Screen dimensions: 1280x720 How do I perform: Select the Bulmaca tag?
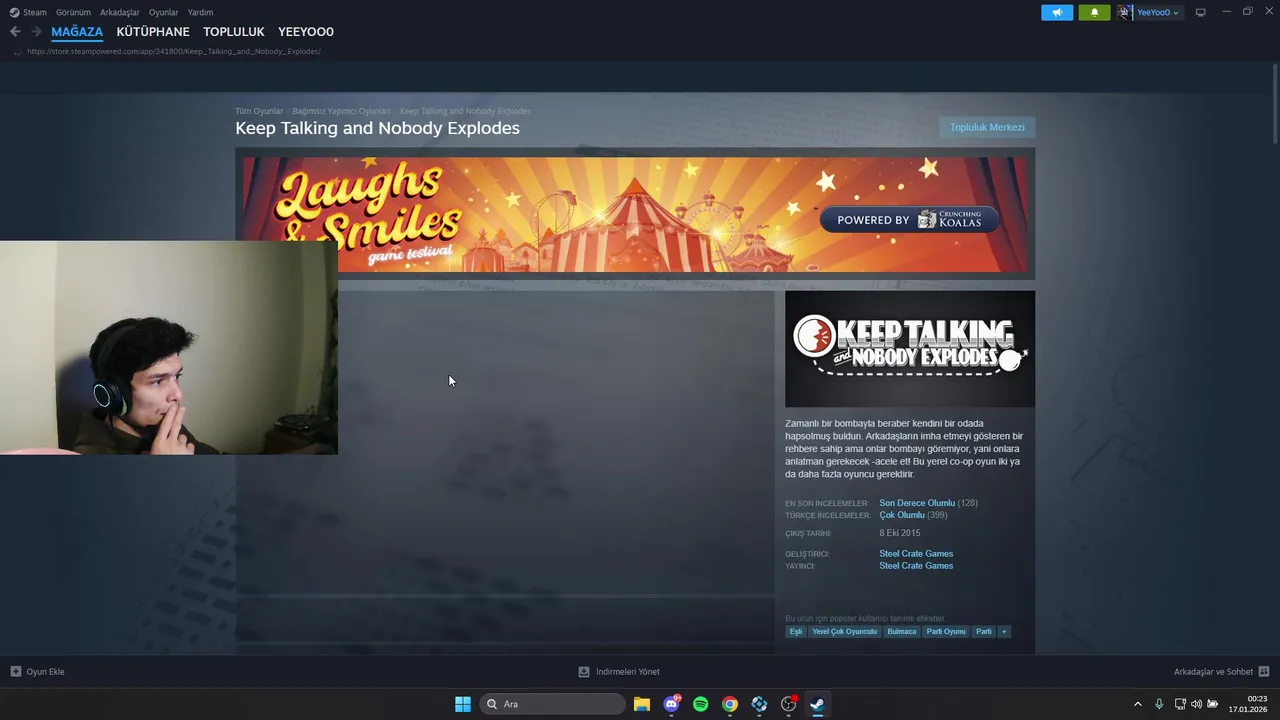[902, 632]
